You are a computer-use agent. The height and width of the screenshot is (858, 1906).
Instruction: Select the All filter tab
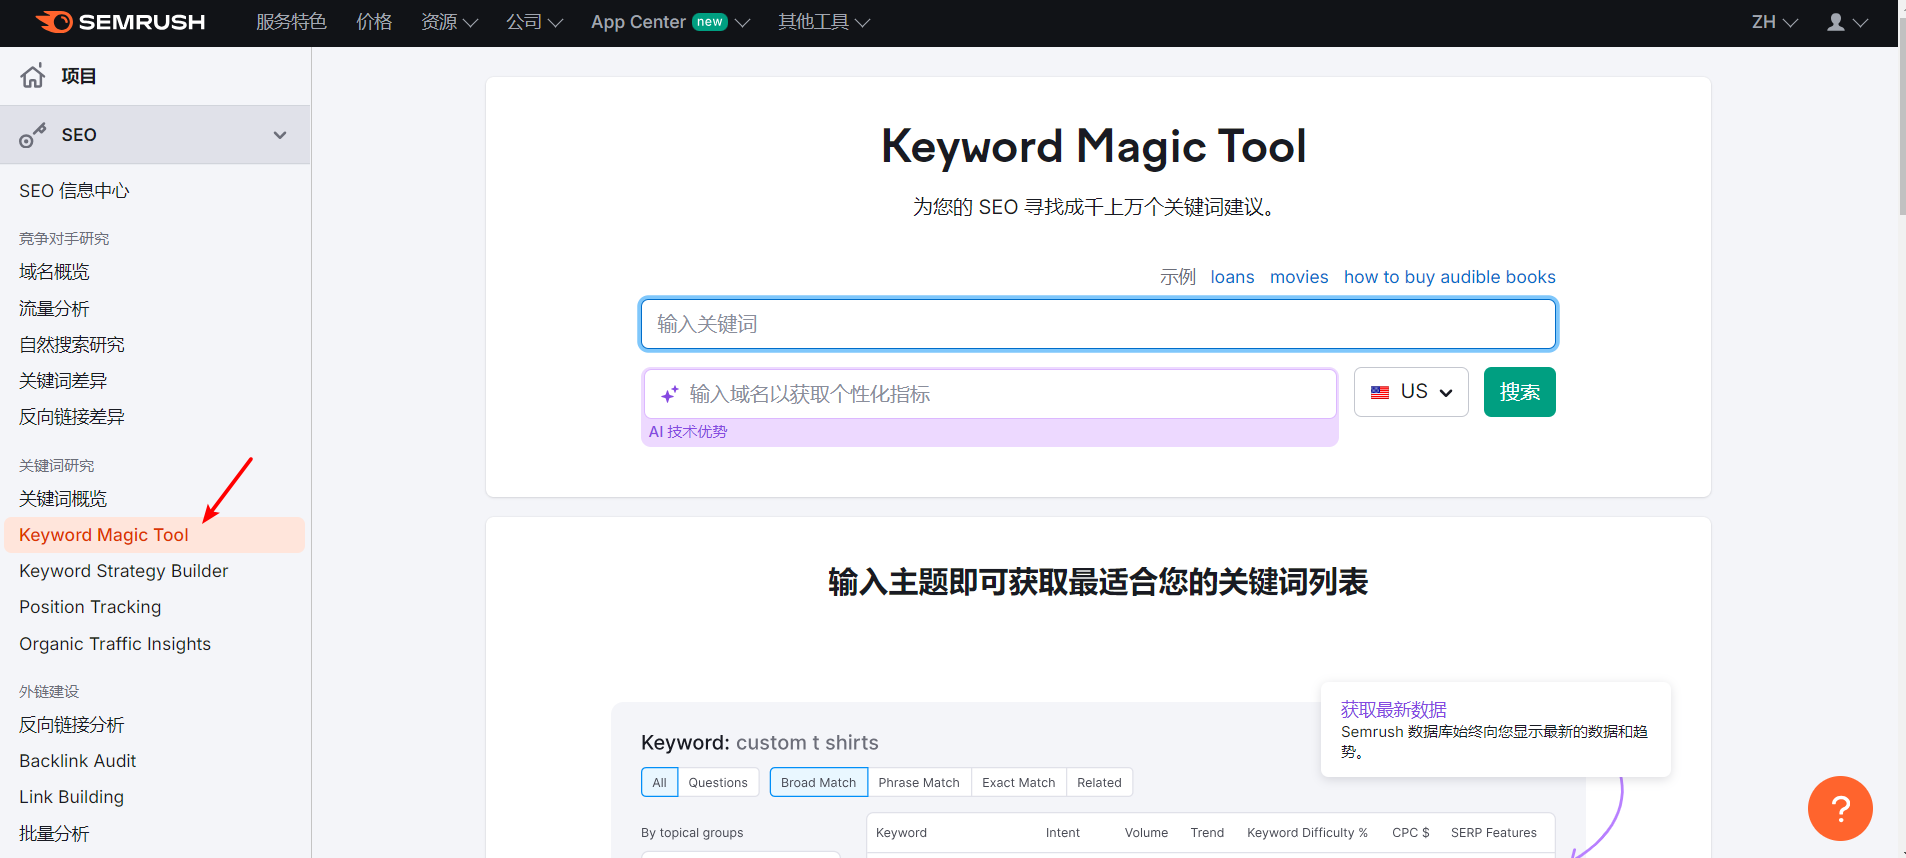point(659,782)
